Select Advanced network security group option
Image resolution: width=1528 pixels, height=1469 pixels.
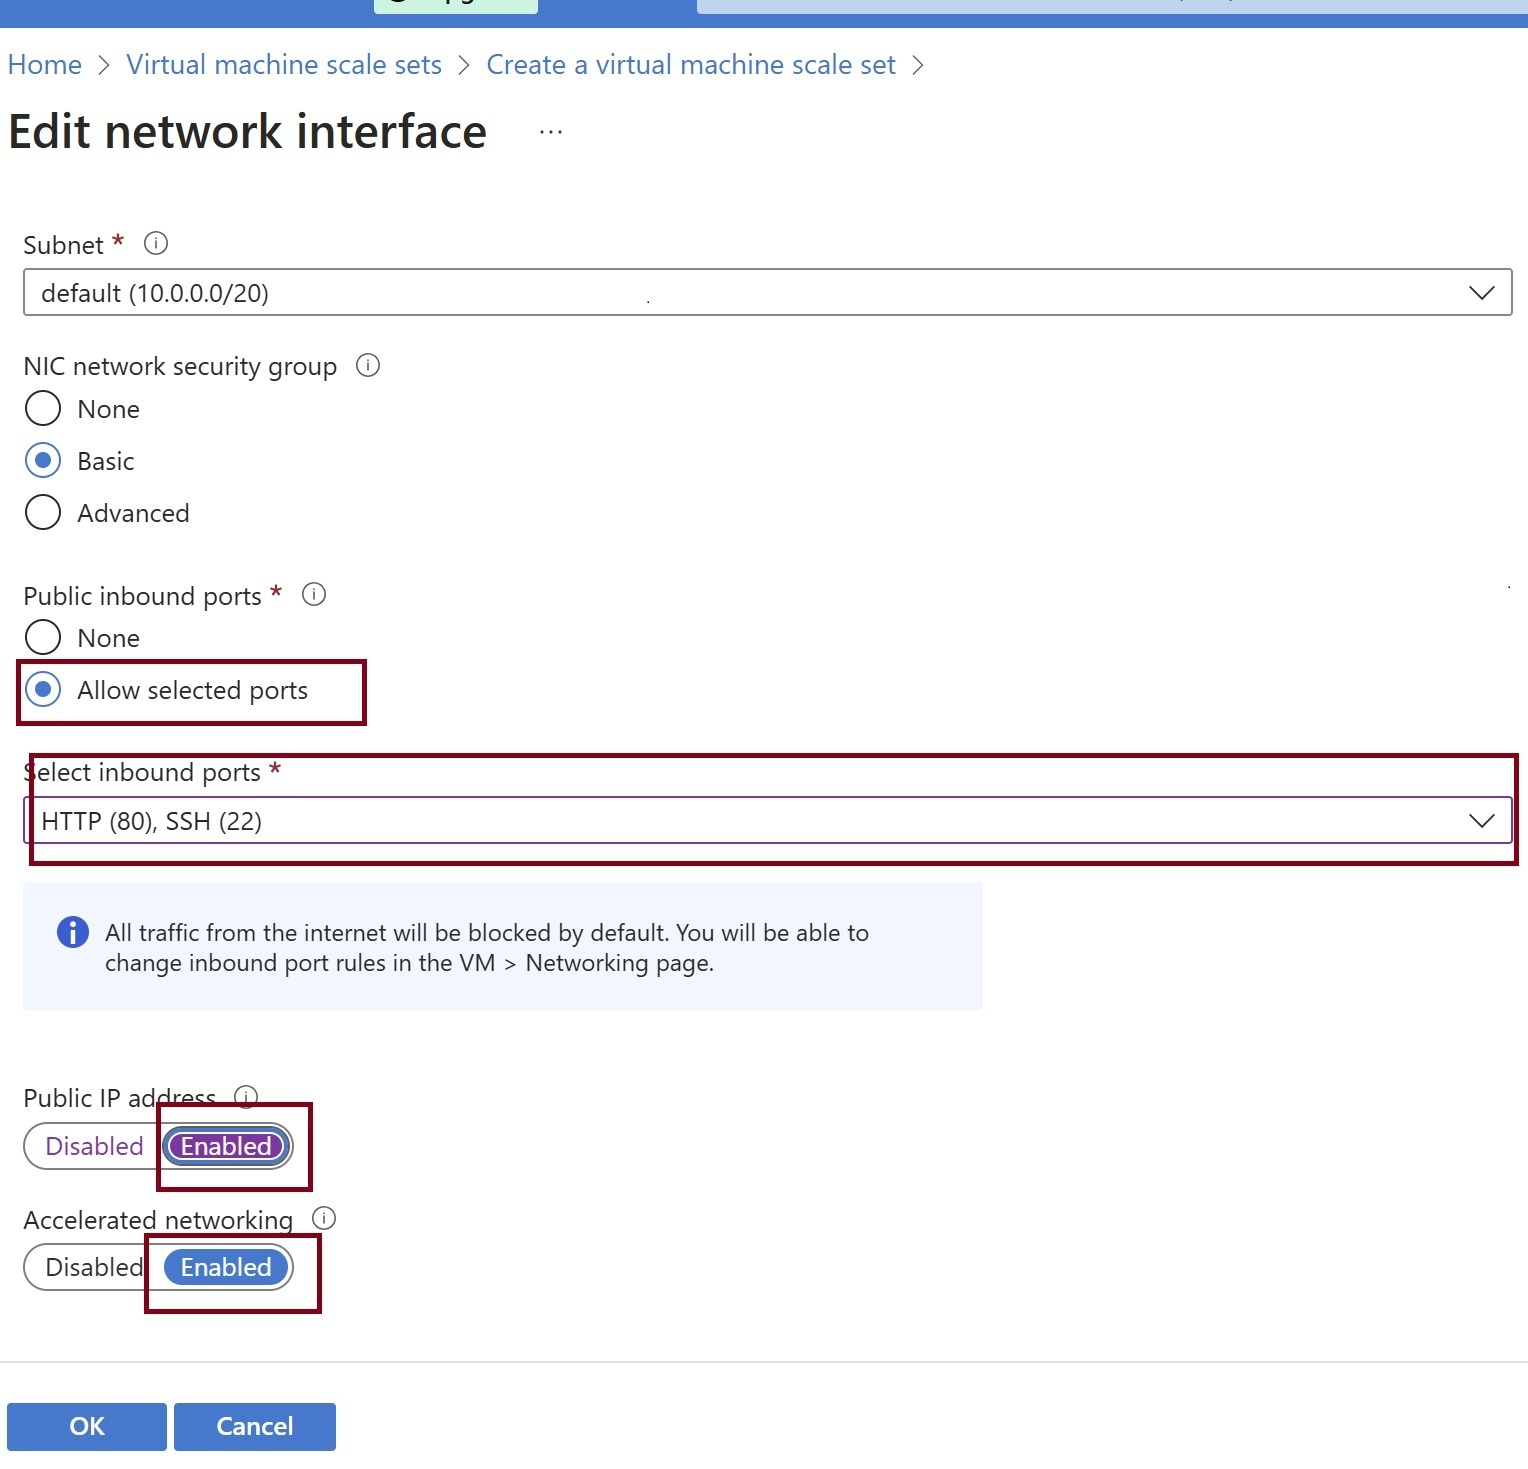43,512
